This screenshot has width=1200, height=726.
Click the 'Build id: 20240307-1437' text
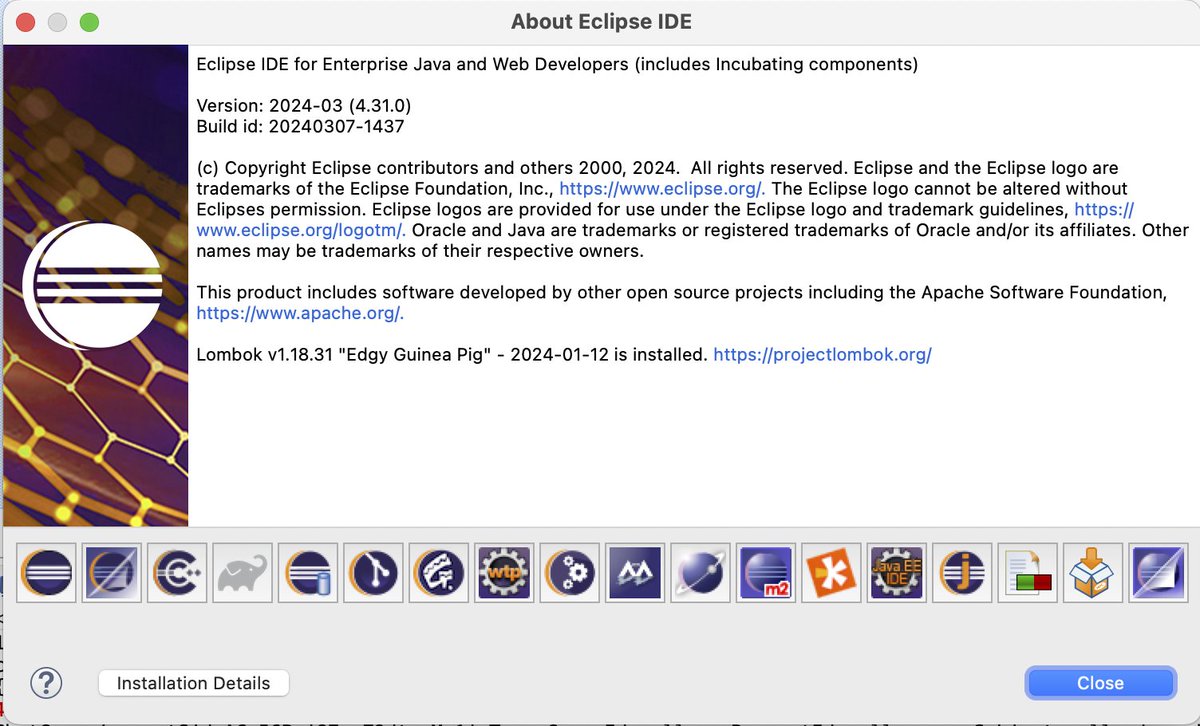[x=300, y=126]
